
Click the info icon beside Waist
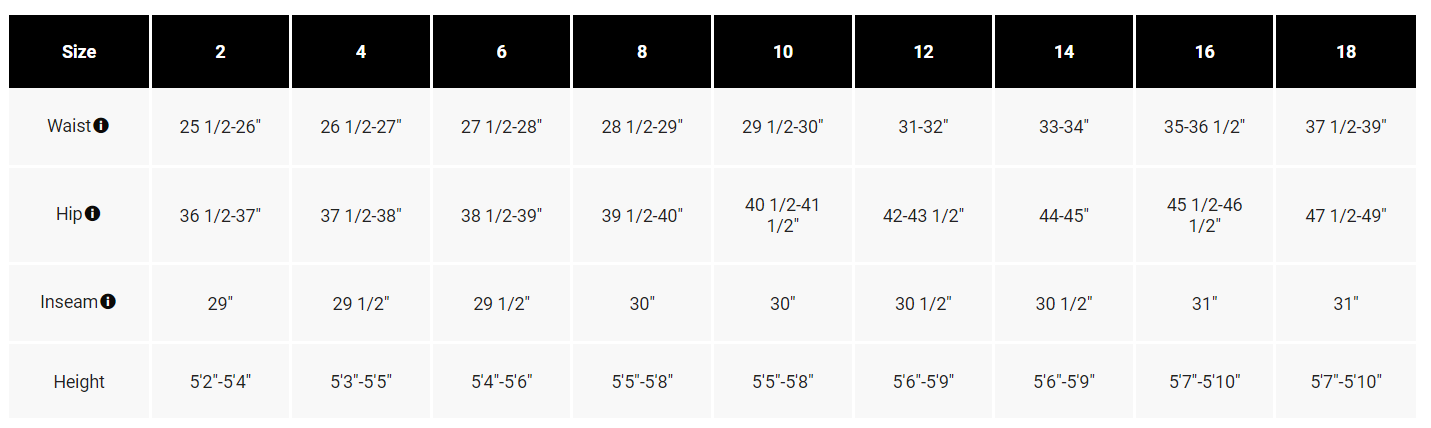click(101, 126)
